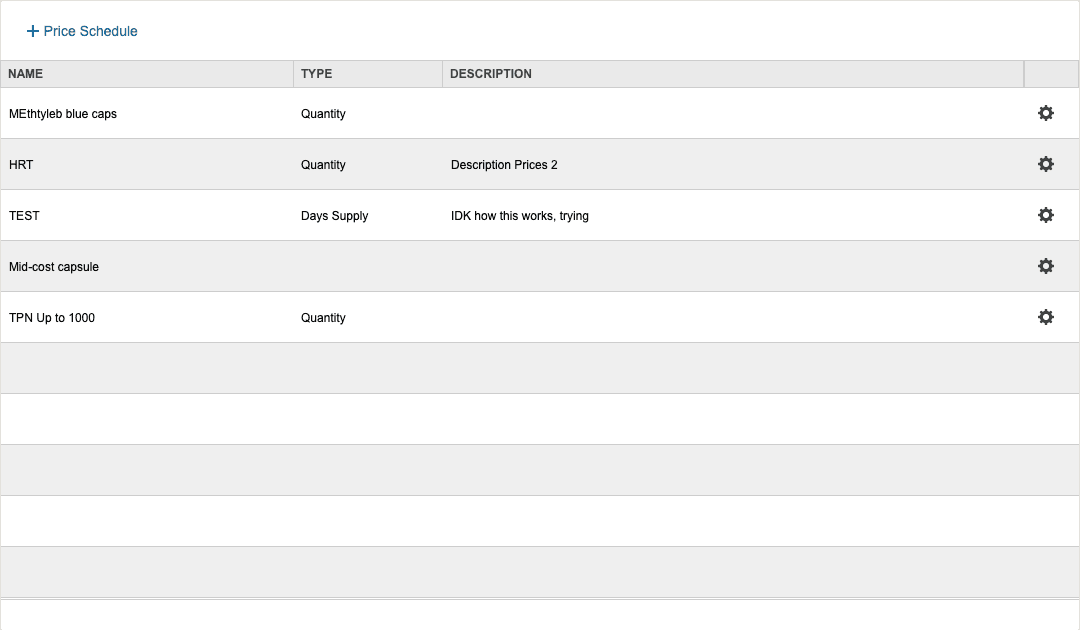Sort by the NAME column header
Screen dimensions: 1080x630
(x=26, y=74)
